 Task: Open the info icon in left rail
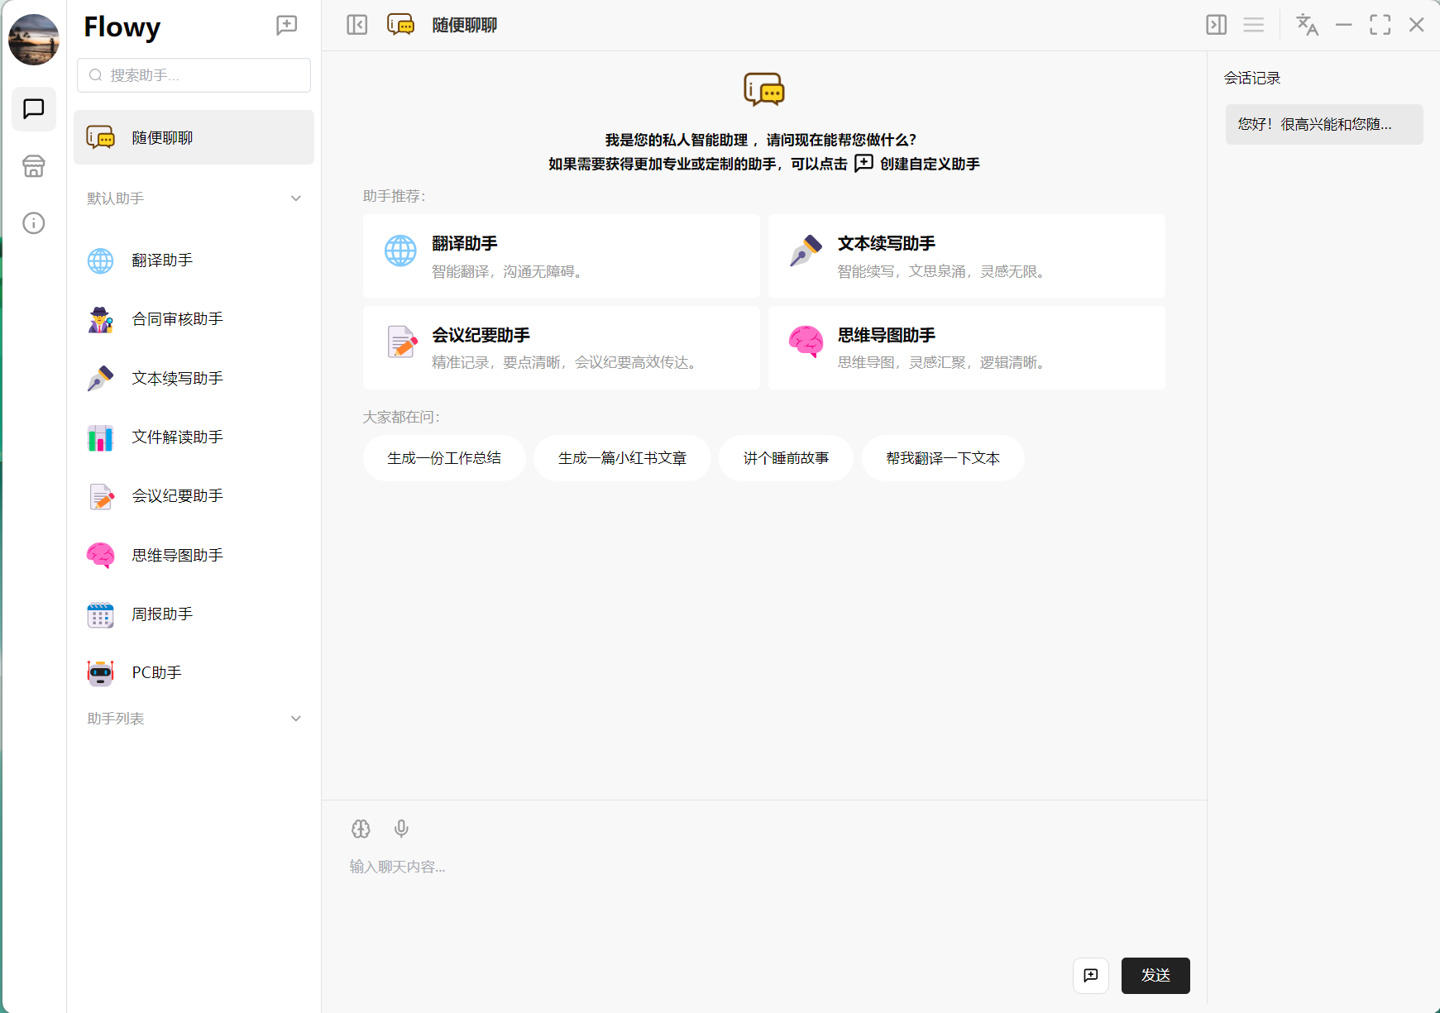34,223
